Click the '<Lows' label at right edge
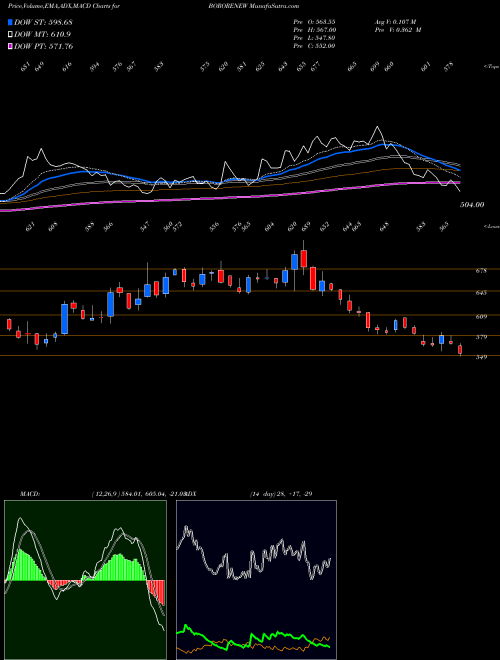The height and width of the screenshot is (660, 500). [x=492, y=226]
